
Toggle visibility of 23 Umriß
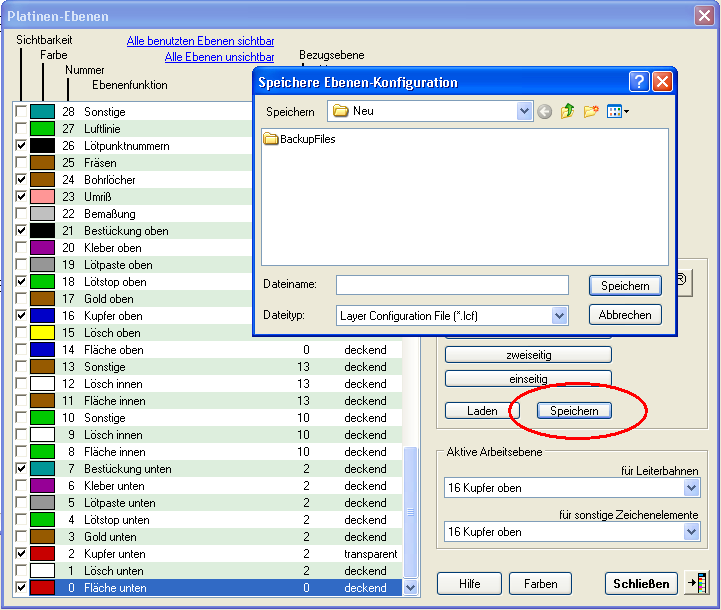pyautogui.click(x=21, y=196)
